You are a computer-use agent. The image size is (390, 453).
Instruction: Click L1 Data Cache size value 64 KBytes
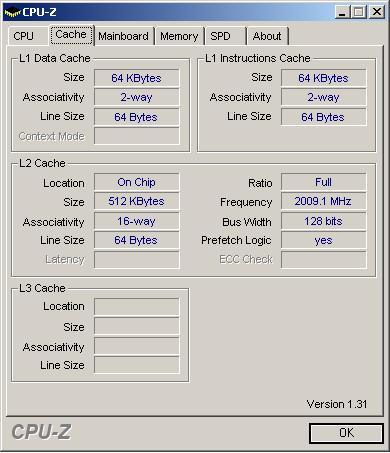click(x=137, y=78)
